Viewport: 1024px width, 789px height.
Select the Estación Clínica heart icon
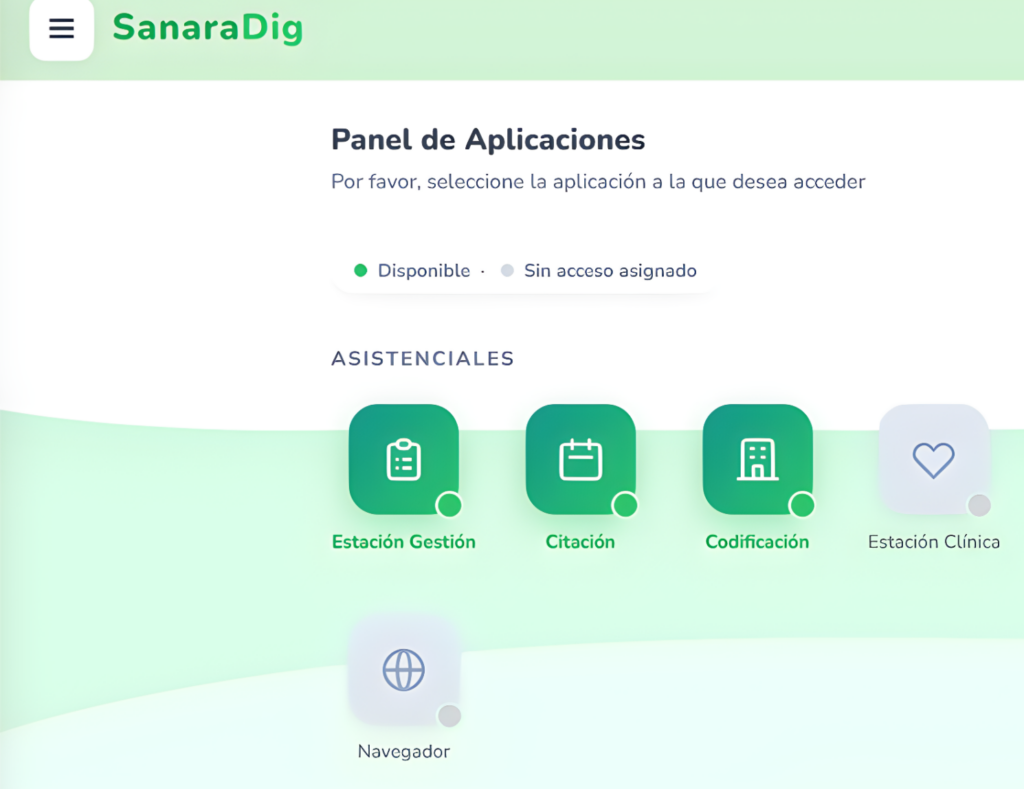[934, 459]
